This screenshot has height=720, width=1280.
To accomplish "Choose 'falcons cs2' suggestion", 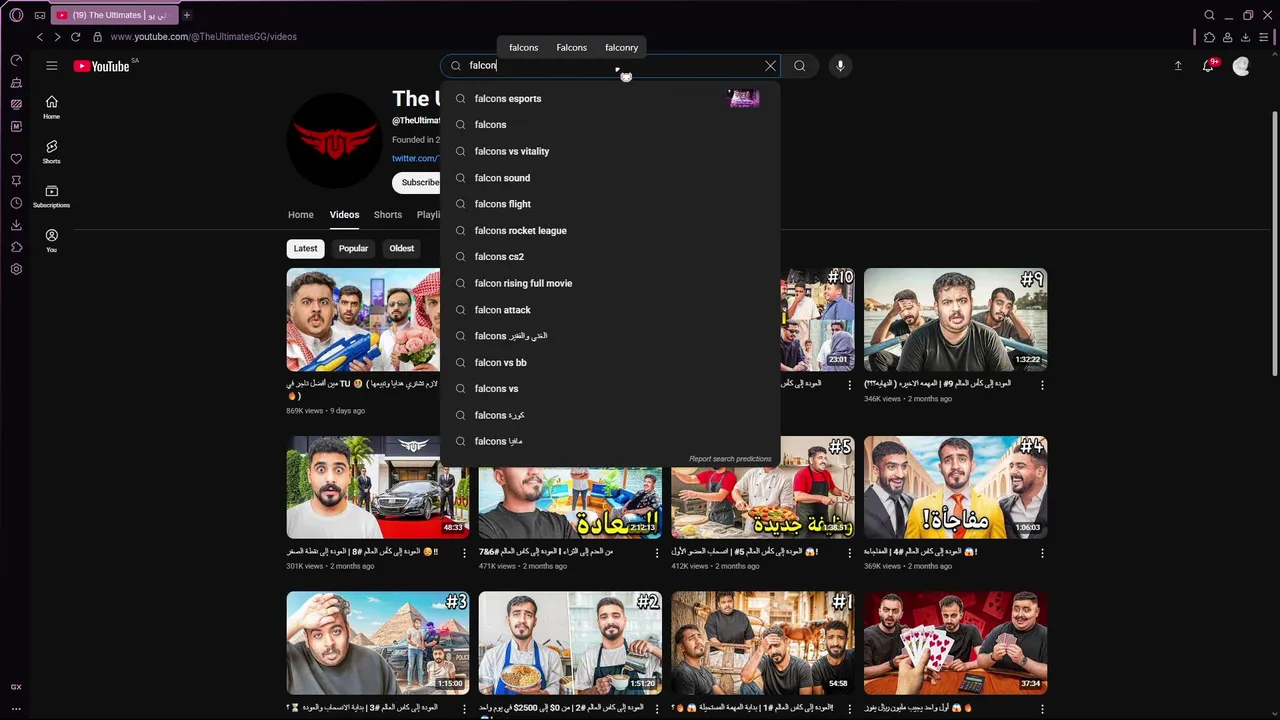I will click(x=610, y=257).
